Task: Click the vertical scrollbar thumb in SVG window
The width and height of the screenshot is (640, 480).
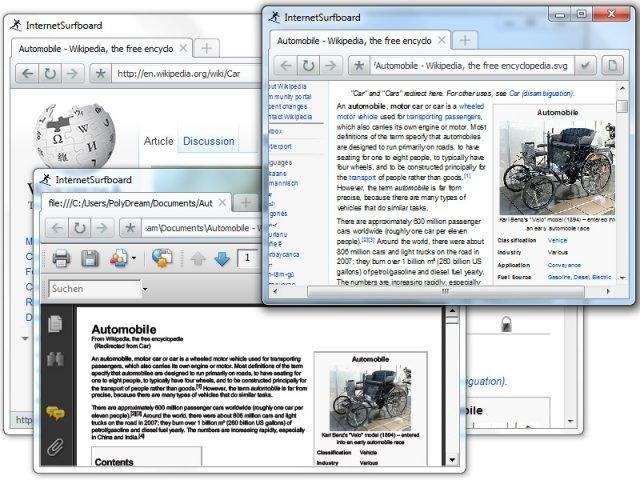Action: 622,106
